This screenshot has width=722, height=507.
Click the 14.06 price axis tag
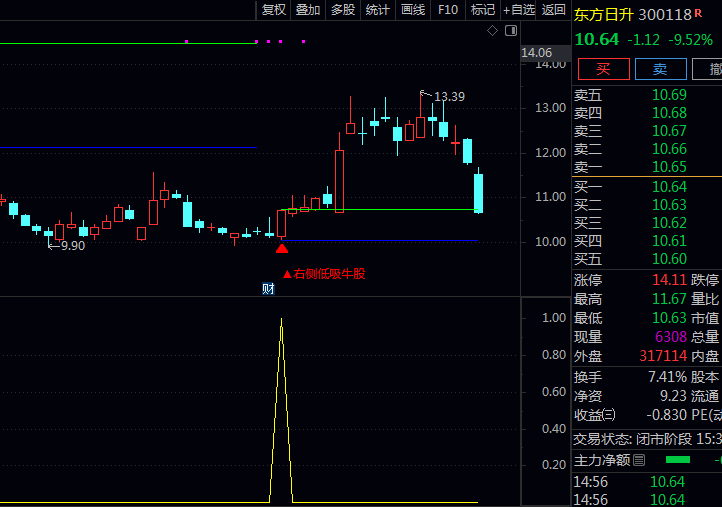coord(536,52)
